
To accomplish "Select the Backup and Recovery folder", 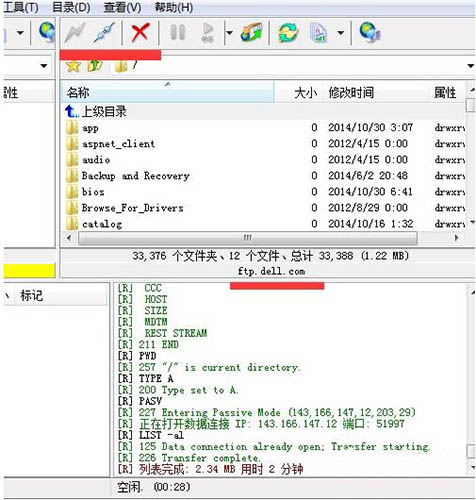I will coord(136,176).
